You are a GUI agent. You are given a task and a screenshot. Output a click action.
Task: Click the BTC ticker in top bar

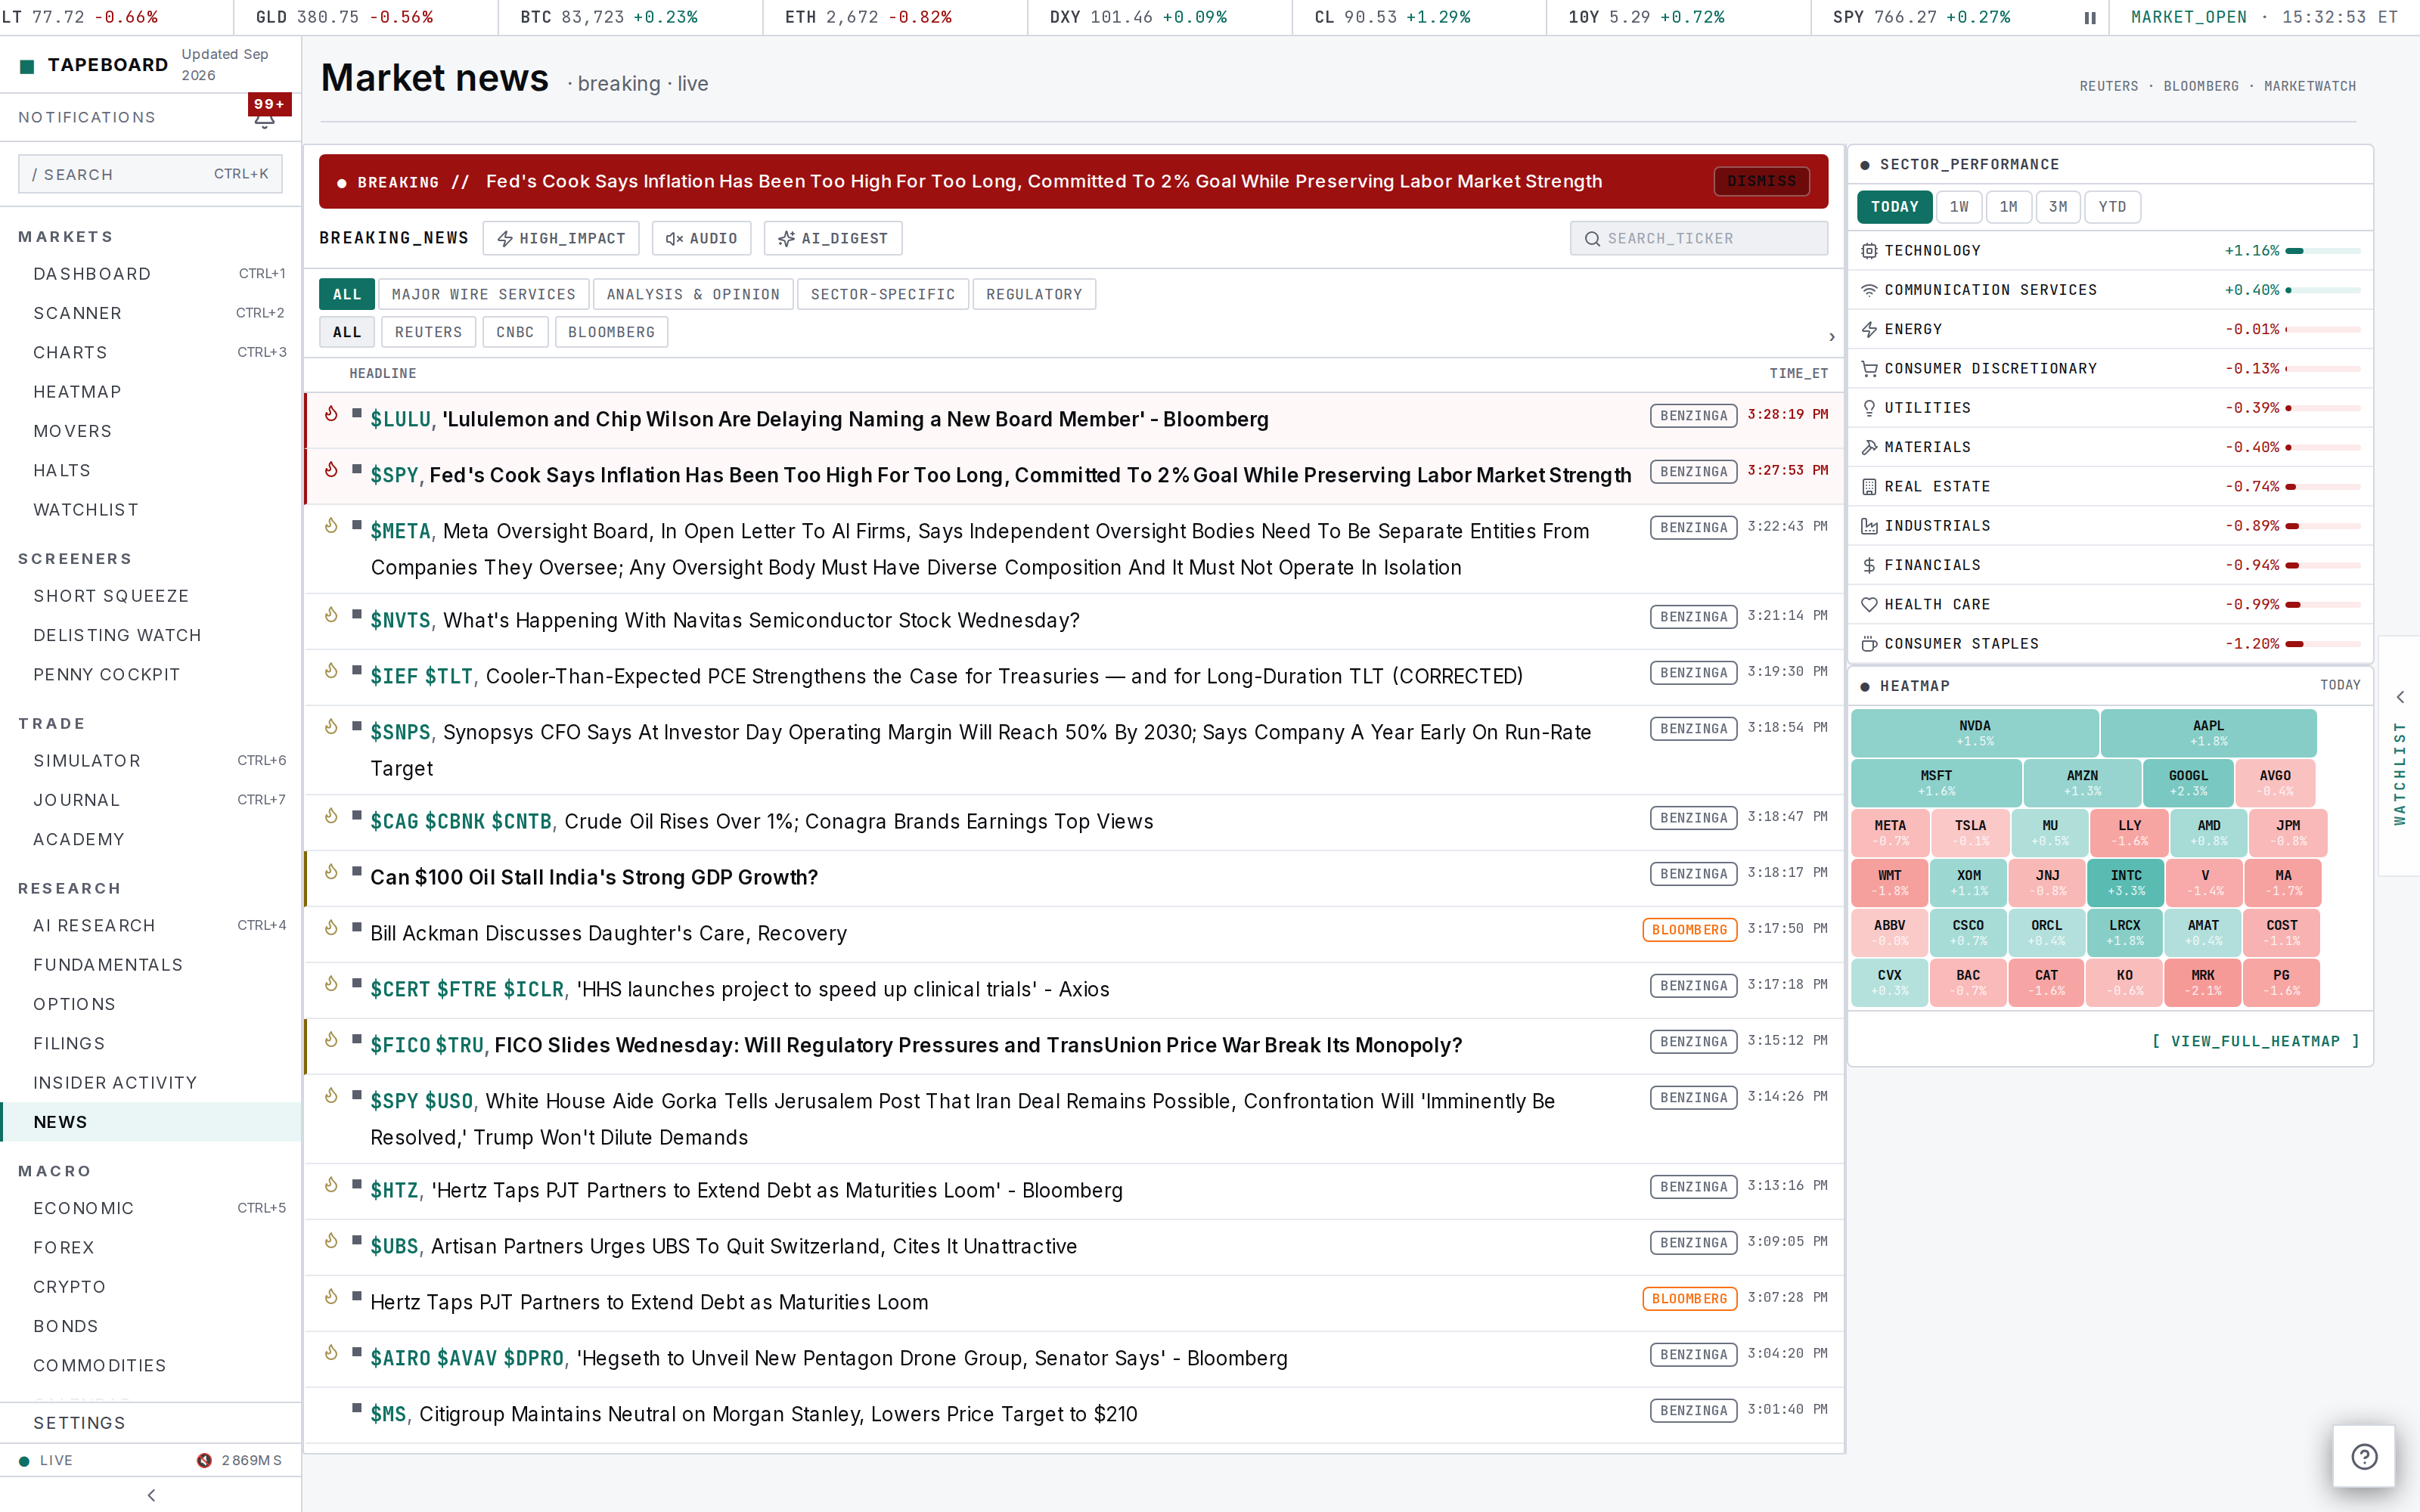608,17
